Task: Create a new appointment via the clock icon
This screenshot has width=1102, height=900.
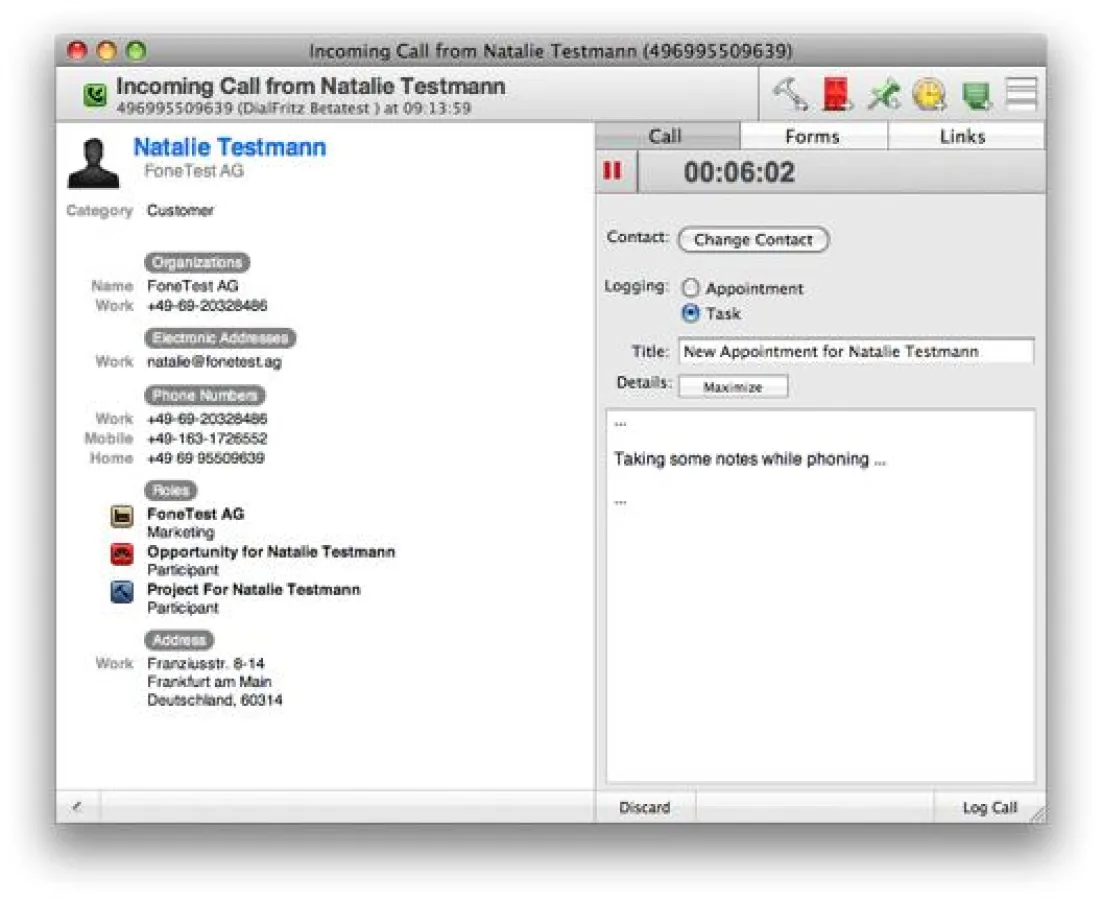Action: [928, 92]
